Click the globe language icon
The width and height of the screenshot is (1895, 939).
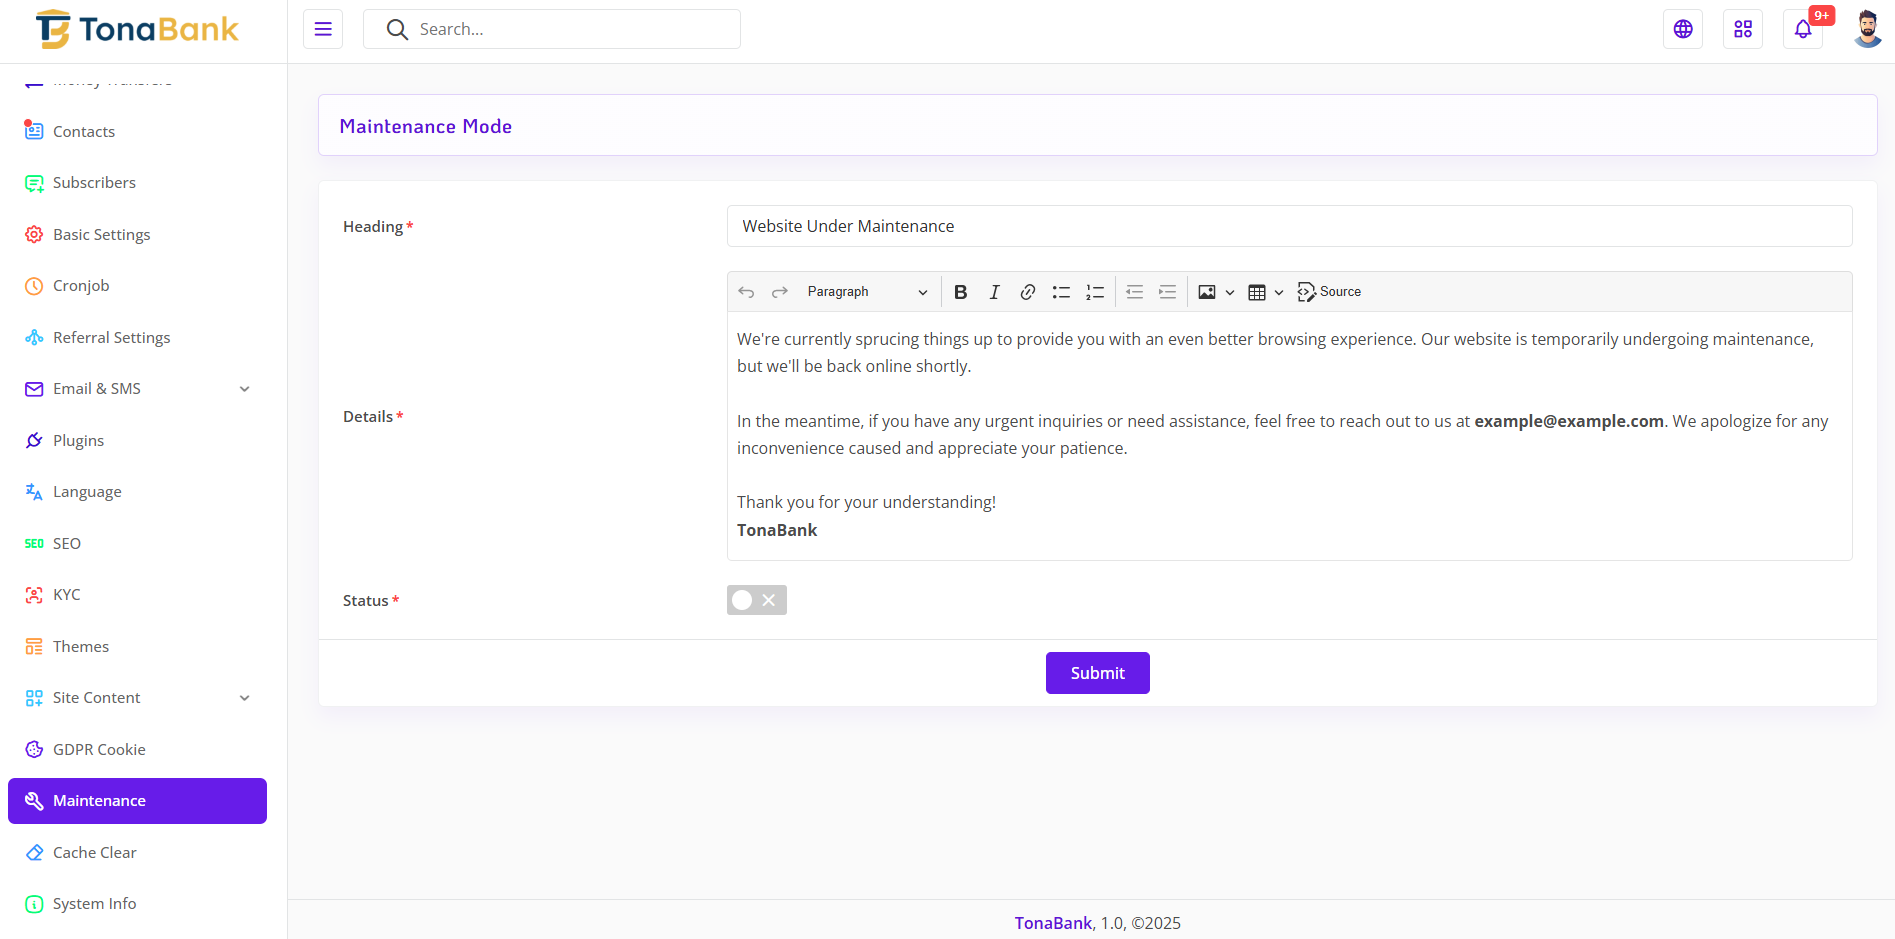tap(1683, 29)
